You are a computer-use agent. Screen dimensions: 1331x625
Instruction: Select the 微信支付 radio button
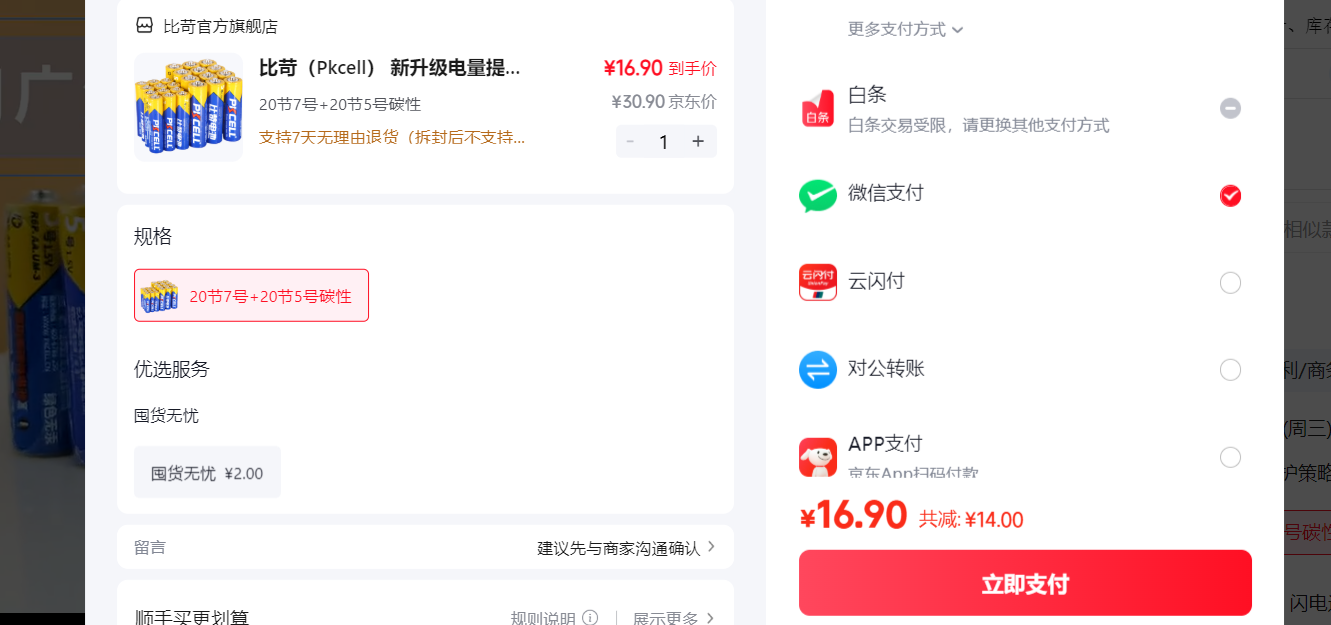(1230, 195)
